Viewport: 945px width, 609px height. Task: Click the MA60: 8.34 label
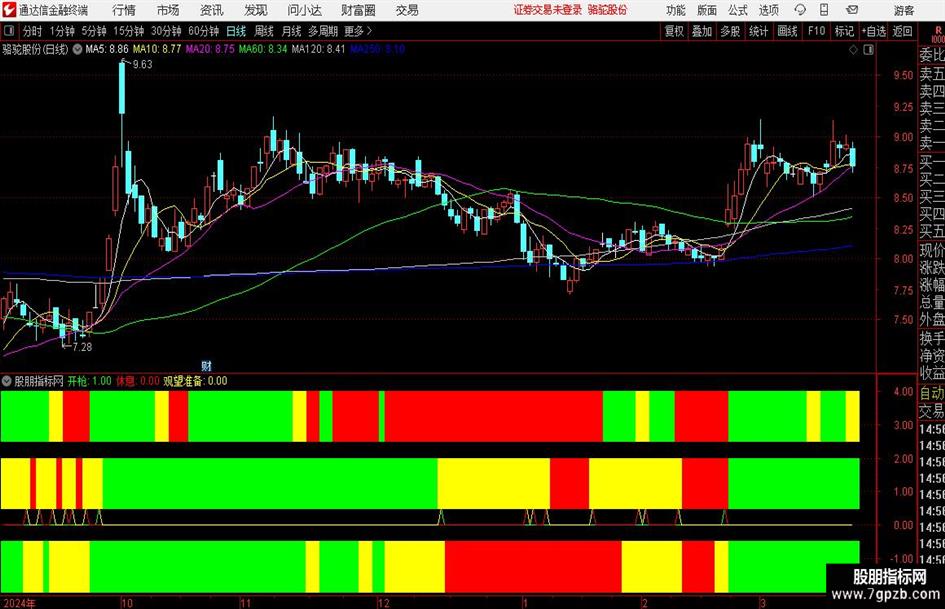pyautogui.click(x=263, y=49)
